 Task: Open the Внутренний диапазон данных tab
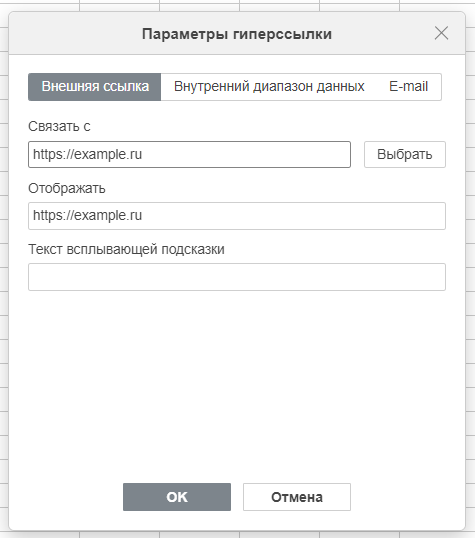tap(269, 87)
